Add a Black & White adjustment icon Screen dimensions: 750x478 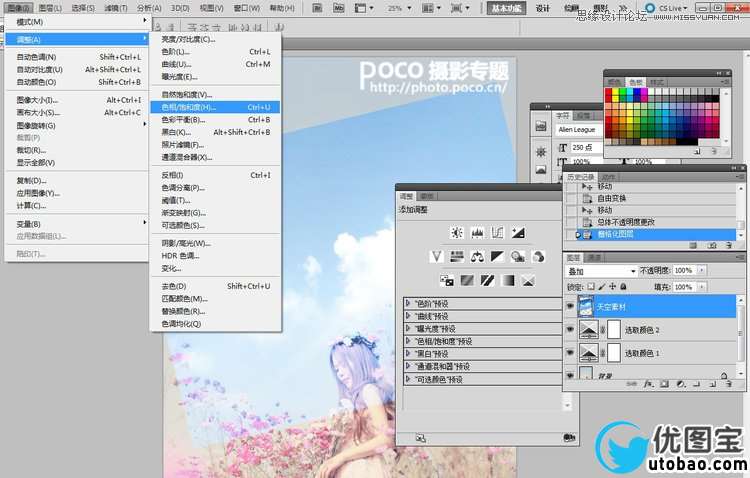pyautogui.click(x=497, y=257)
